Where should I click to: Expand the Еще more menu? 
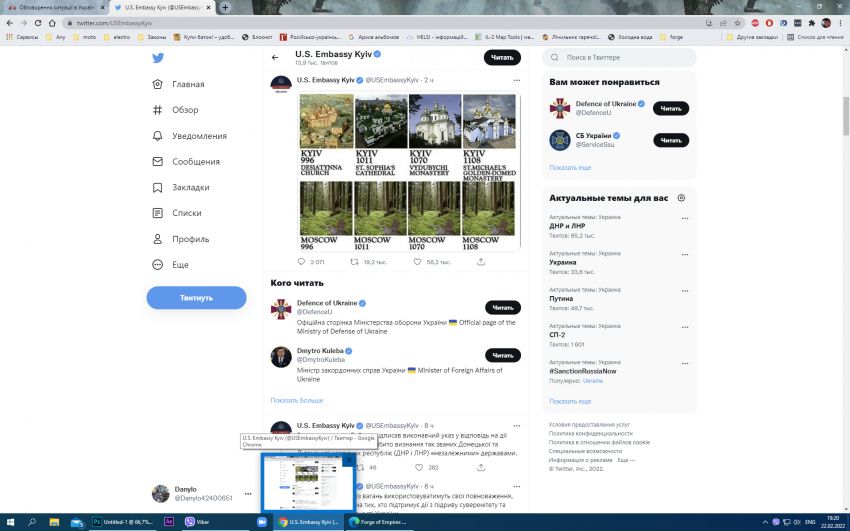click(170, 265)
